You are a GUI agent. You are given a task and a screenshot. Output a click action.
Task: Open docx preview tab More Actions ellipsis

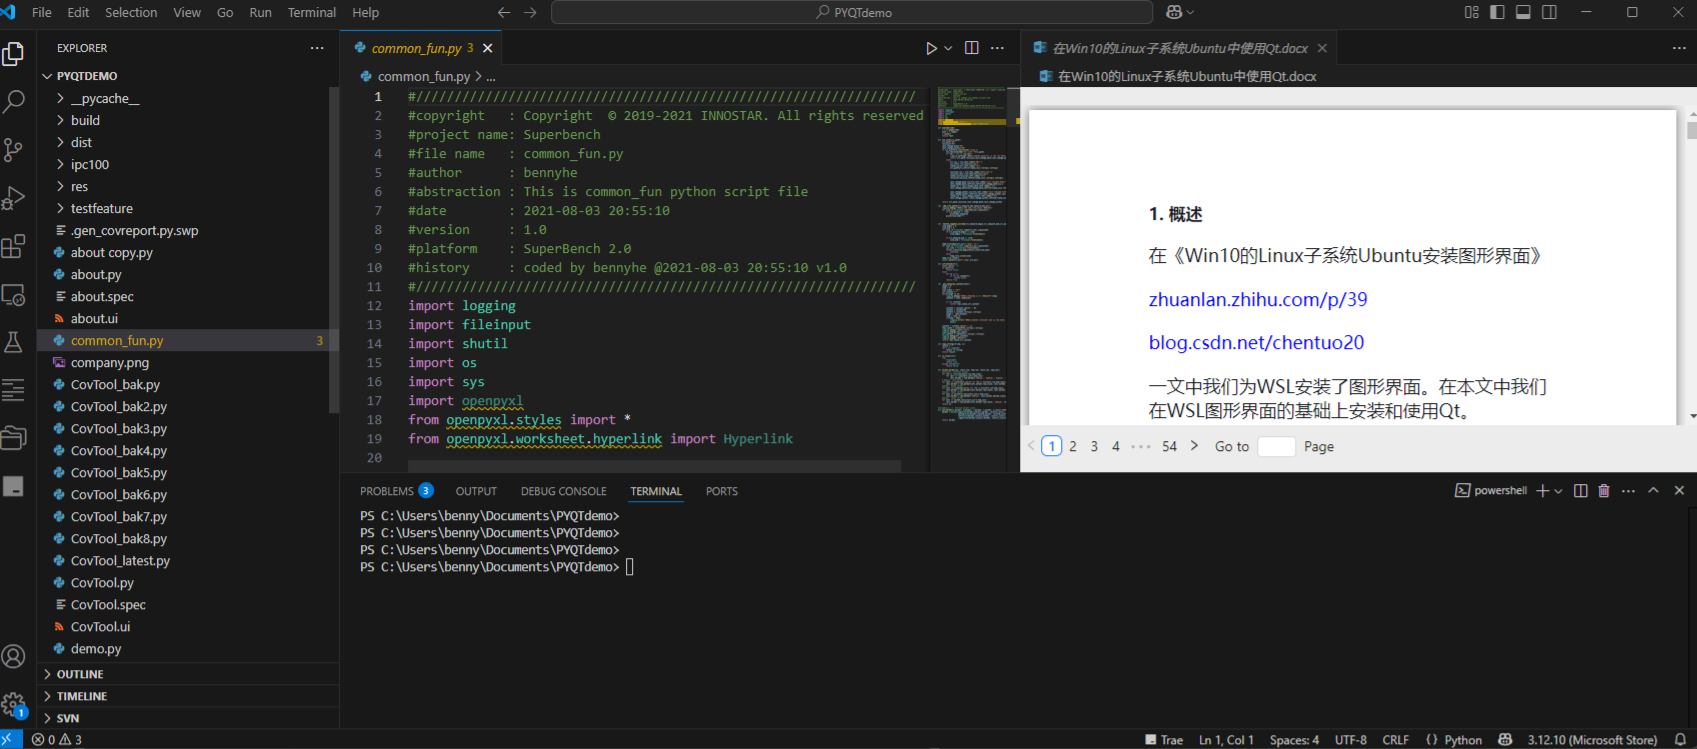[1679, 48]
